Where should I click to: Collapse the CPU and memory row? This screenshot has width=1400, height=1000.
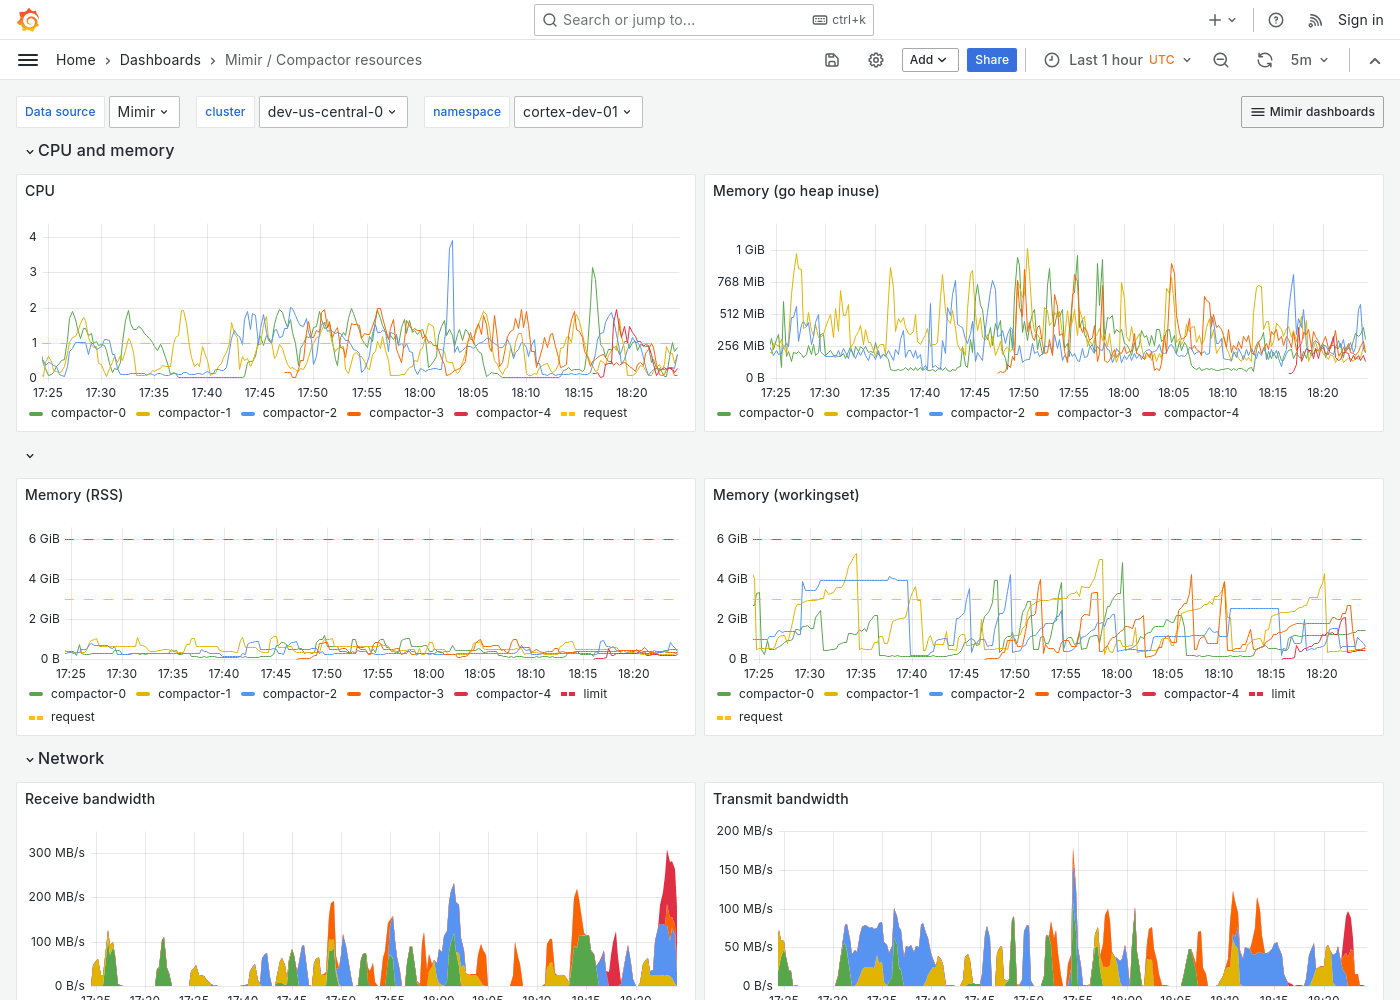(99, 150)
